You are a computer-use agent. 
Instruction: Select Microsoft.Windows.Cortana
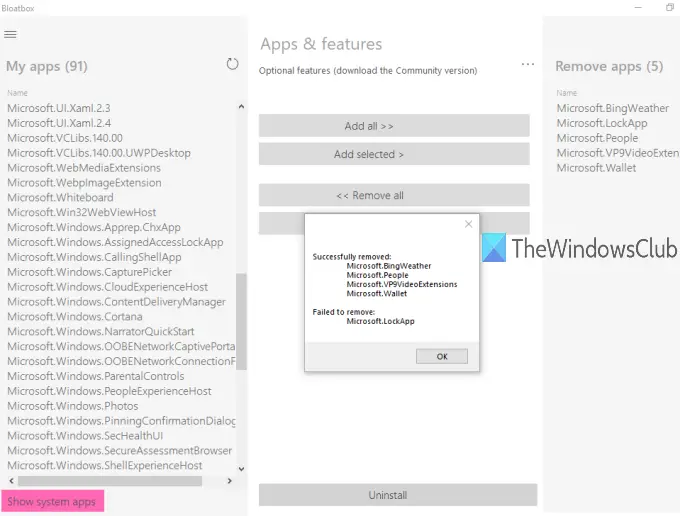(x=75, y=317)
